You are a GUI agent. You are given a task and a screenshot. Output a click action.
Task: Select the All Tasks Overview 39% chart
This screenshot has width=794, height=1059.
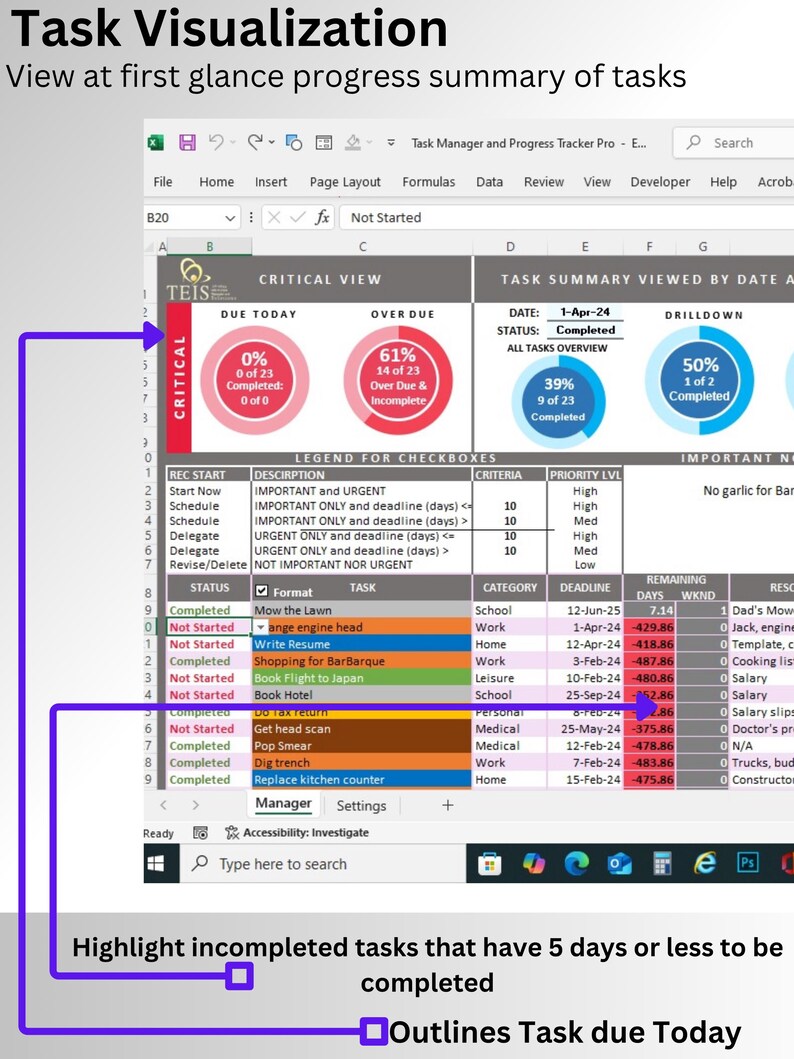pos(558,401)
